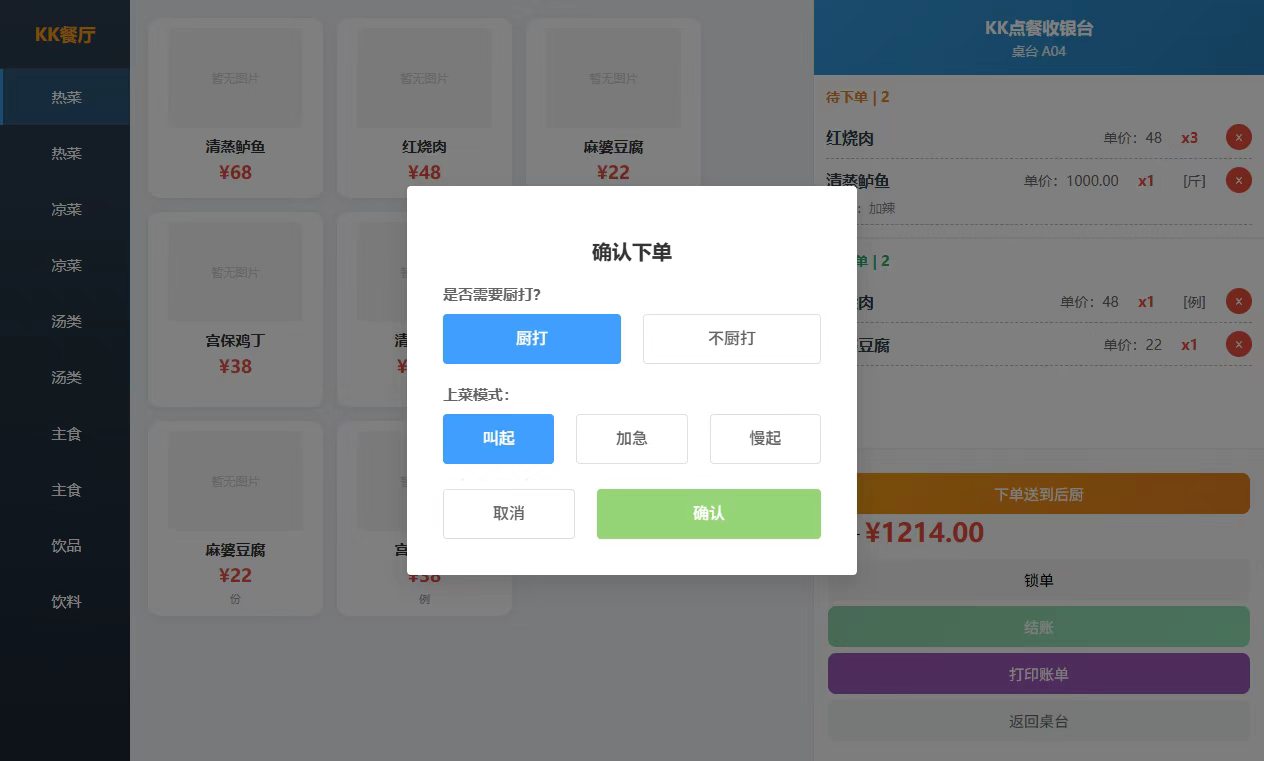Pick the 慢起 serving mode
This screenshot has height=761, width=1264.
tap(765, 439)
